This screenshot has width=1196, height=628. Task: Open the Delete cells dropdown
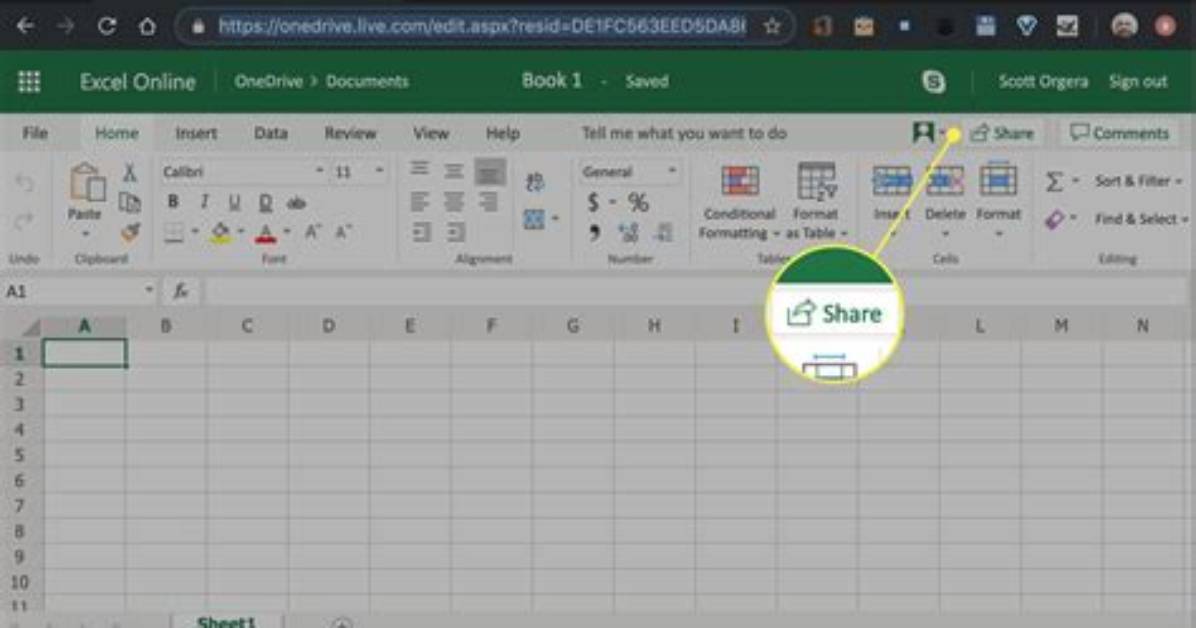point(945,233)
